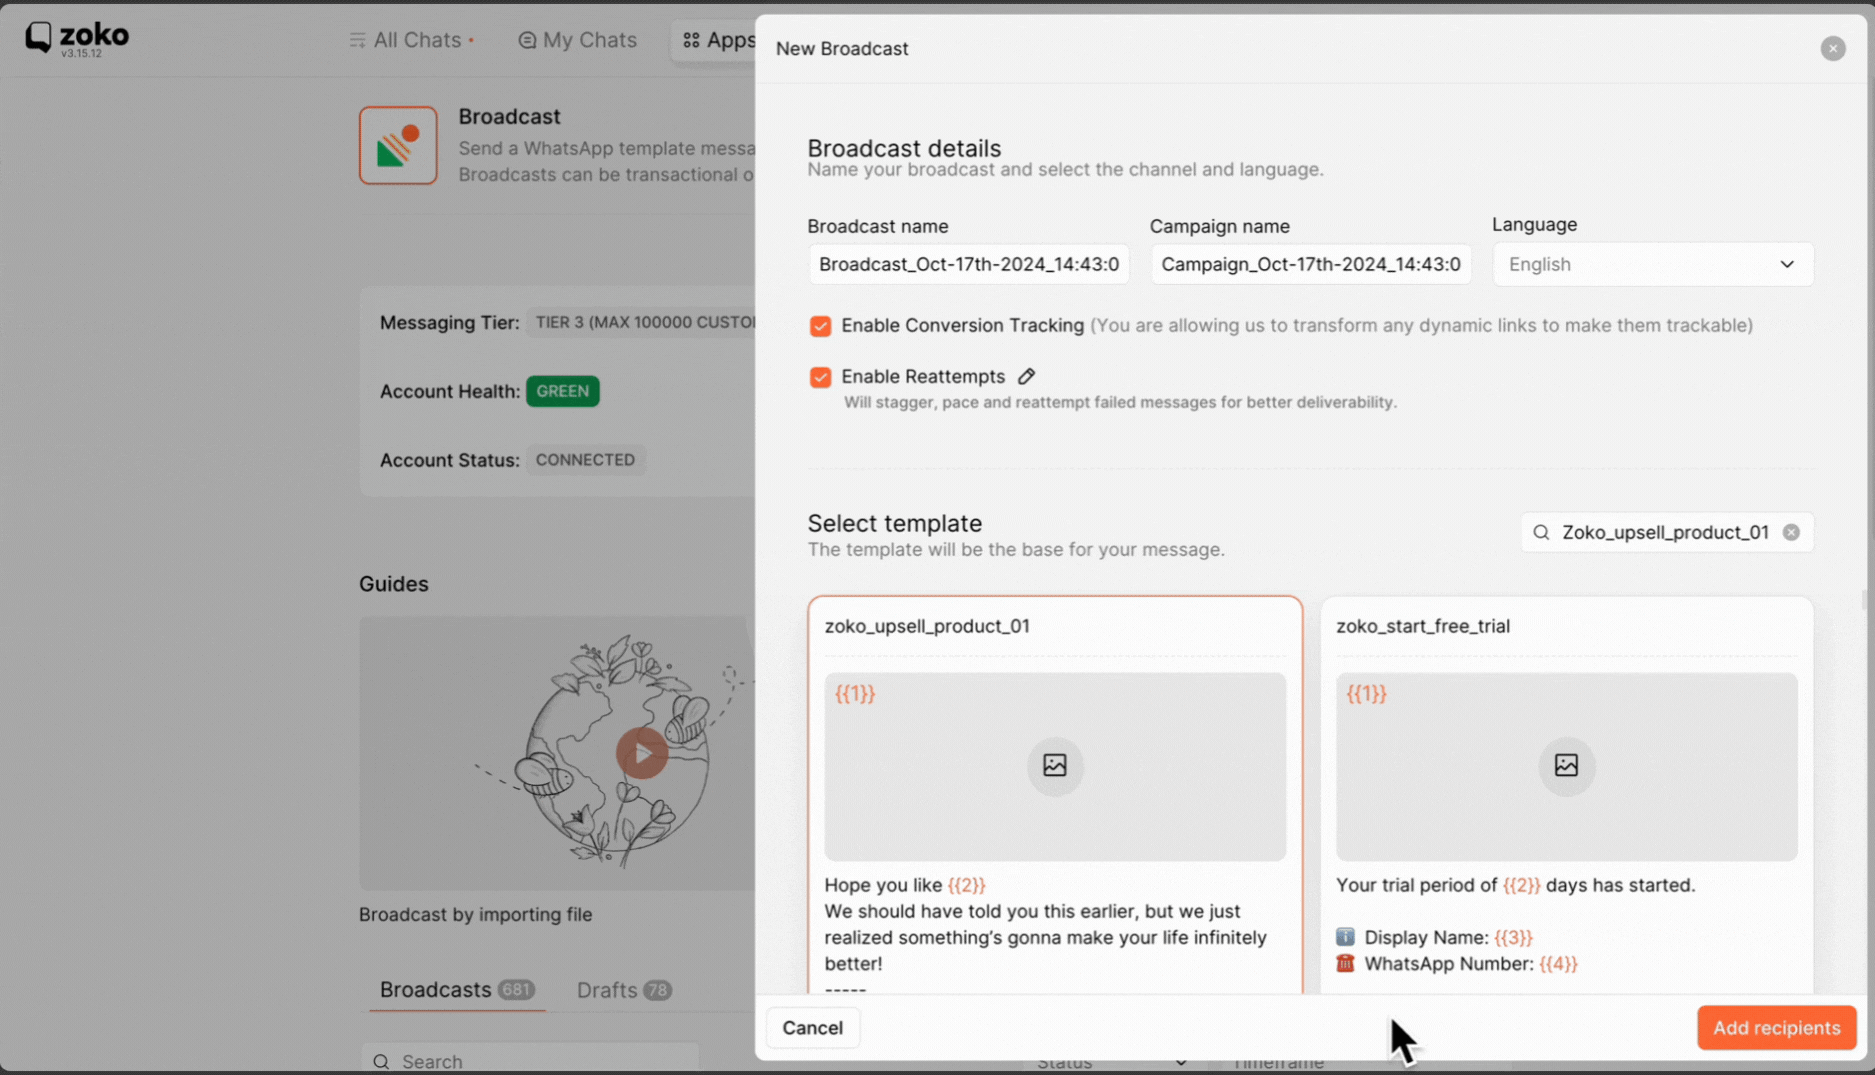Click the Apps grid icon

(x=691, y=40)
